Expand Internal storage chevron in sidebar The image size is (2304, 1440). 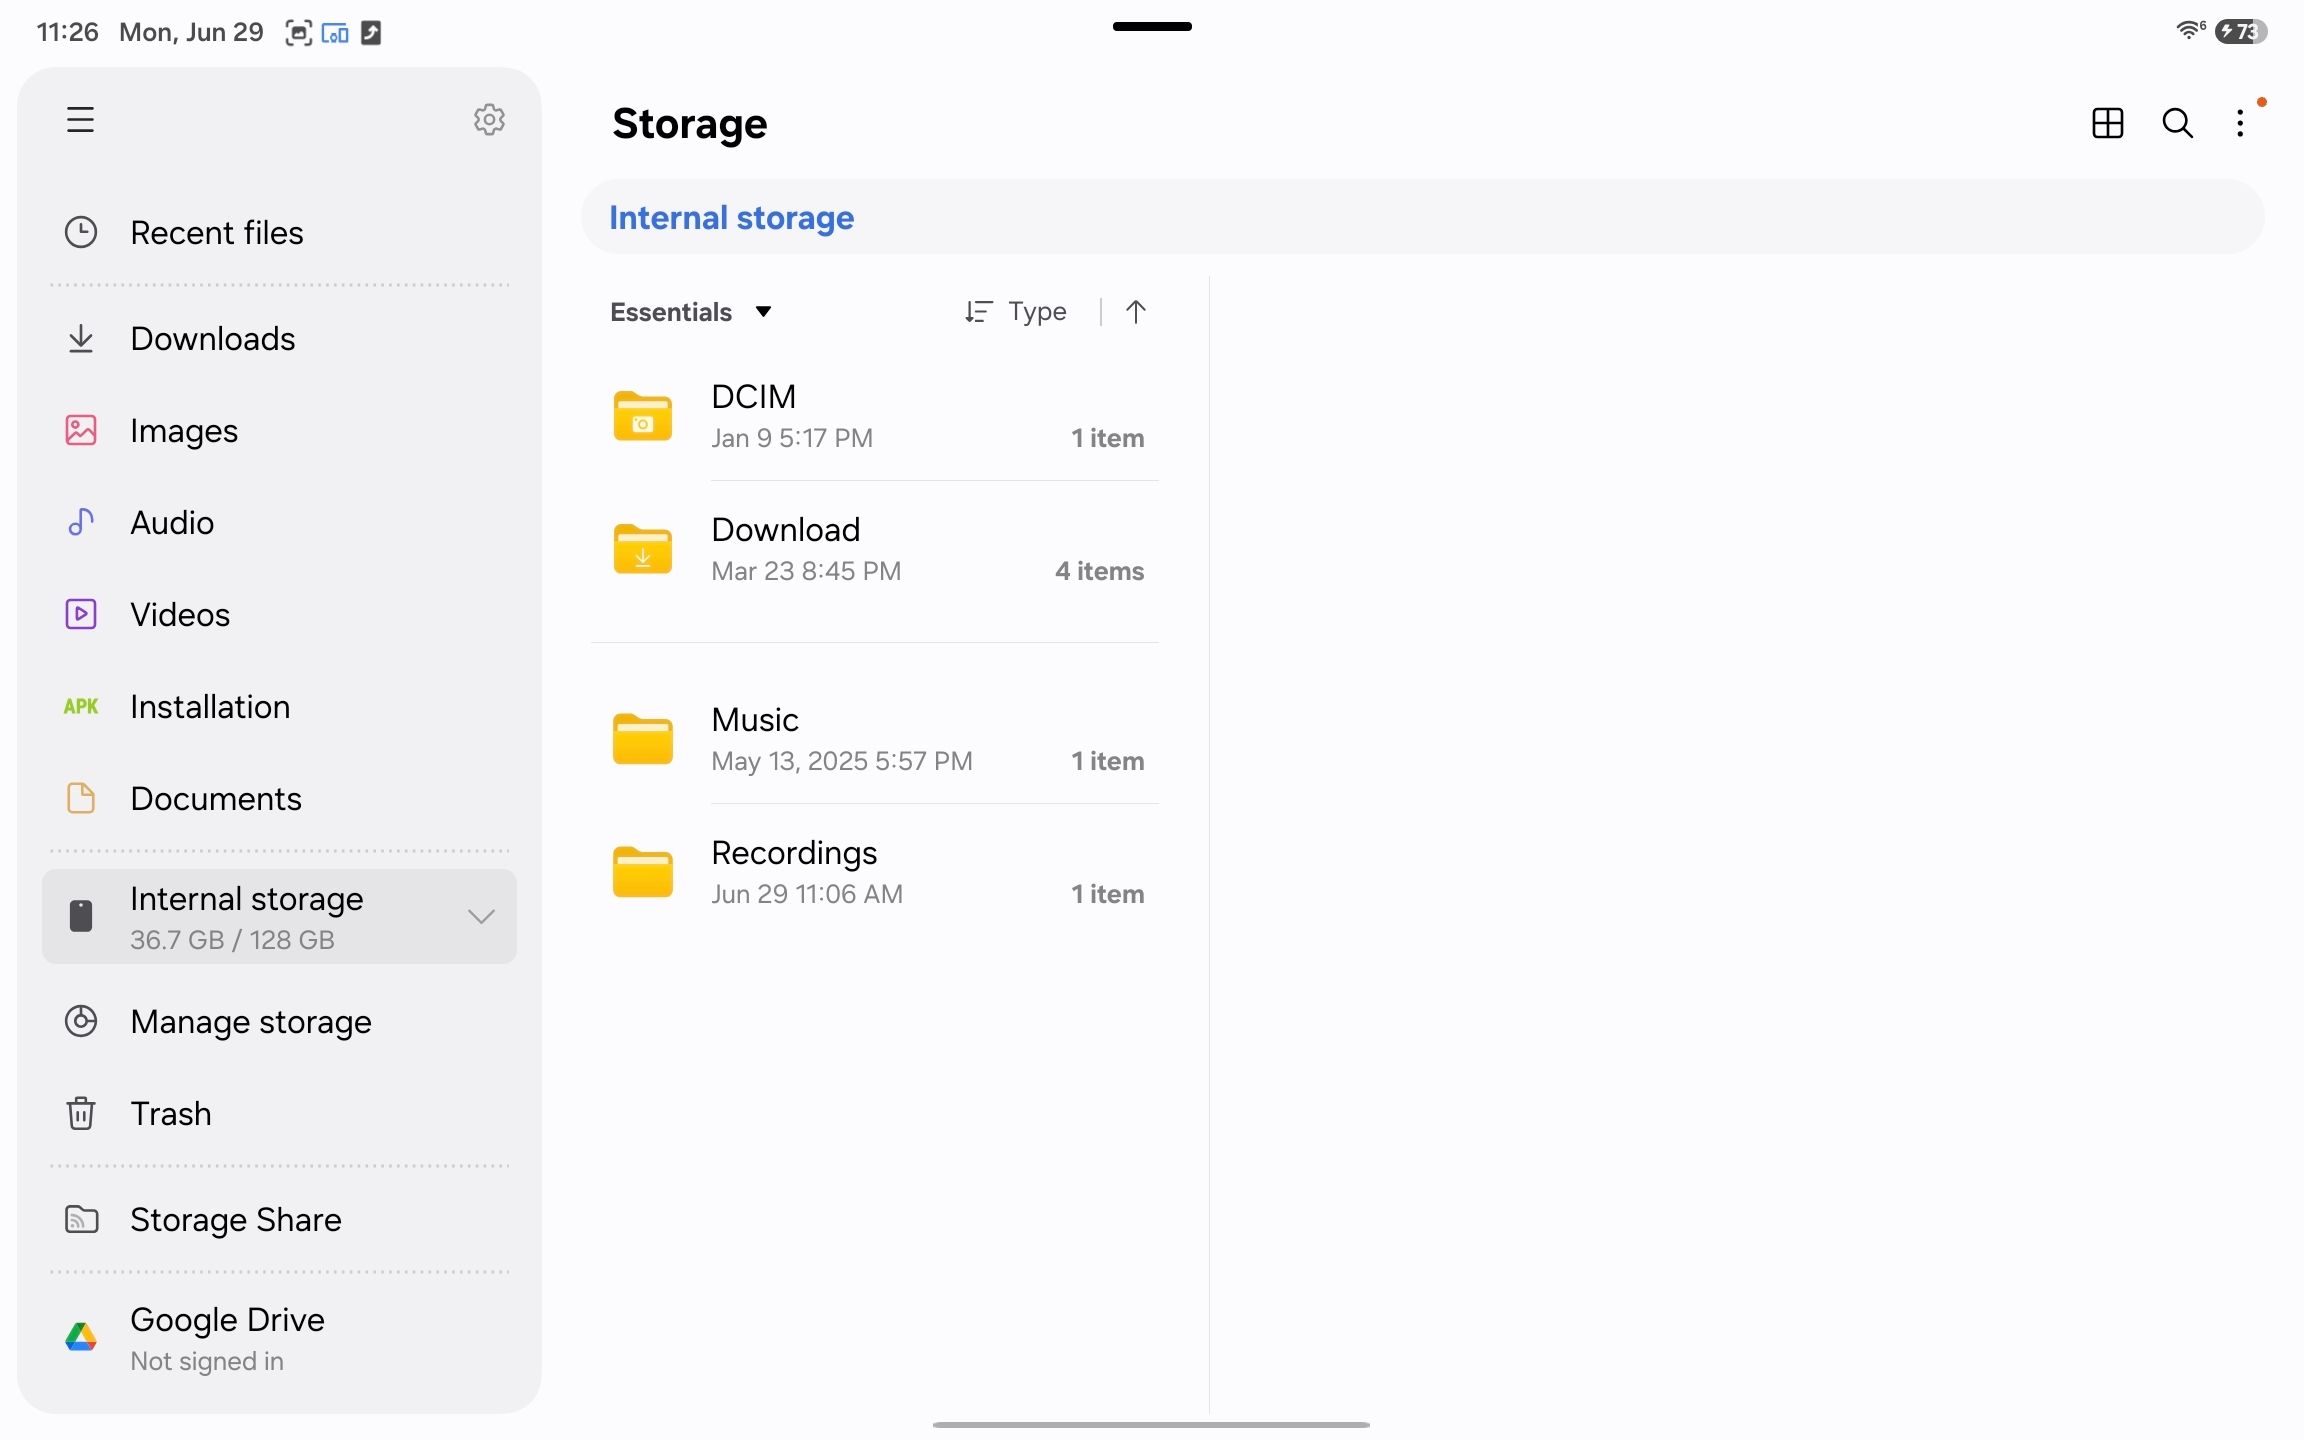tap(482, 916)
